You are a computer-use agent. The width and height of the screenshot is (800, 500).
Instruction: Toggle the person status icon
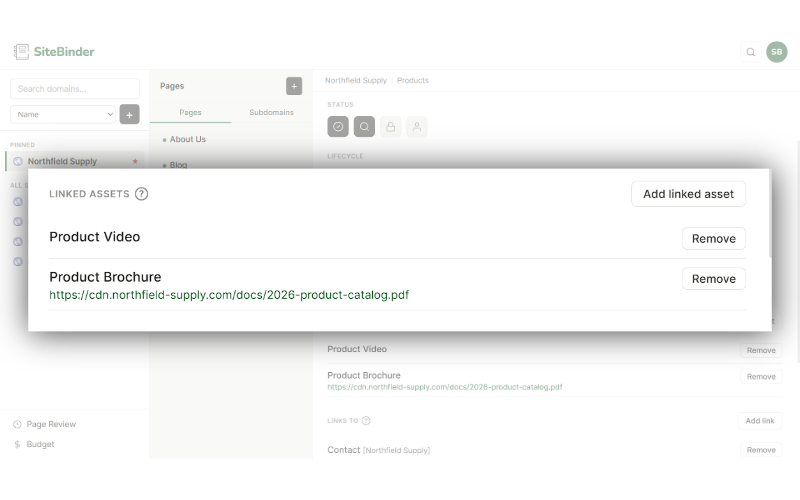coord(417,127)
